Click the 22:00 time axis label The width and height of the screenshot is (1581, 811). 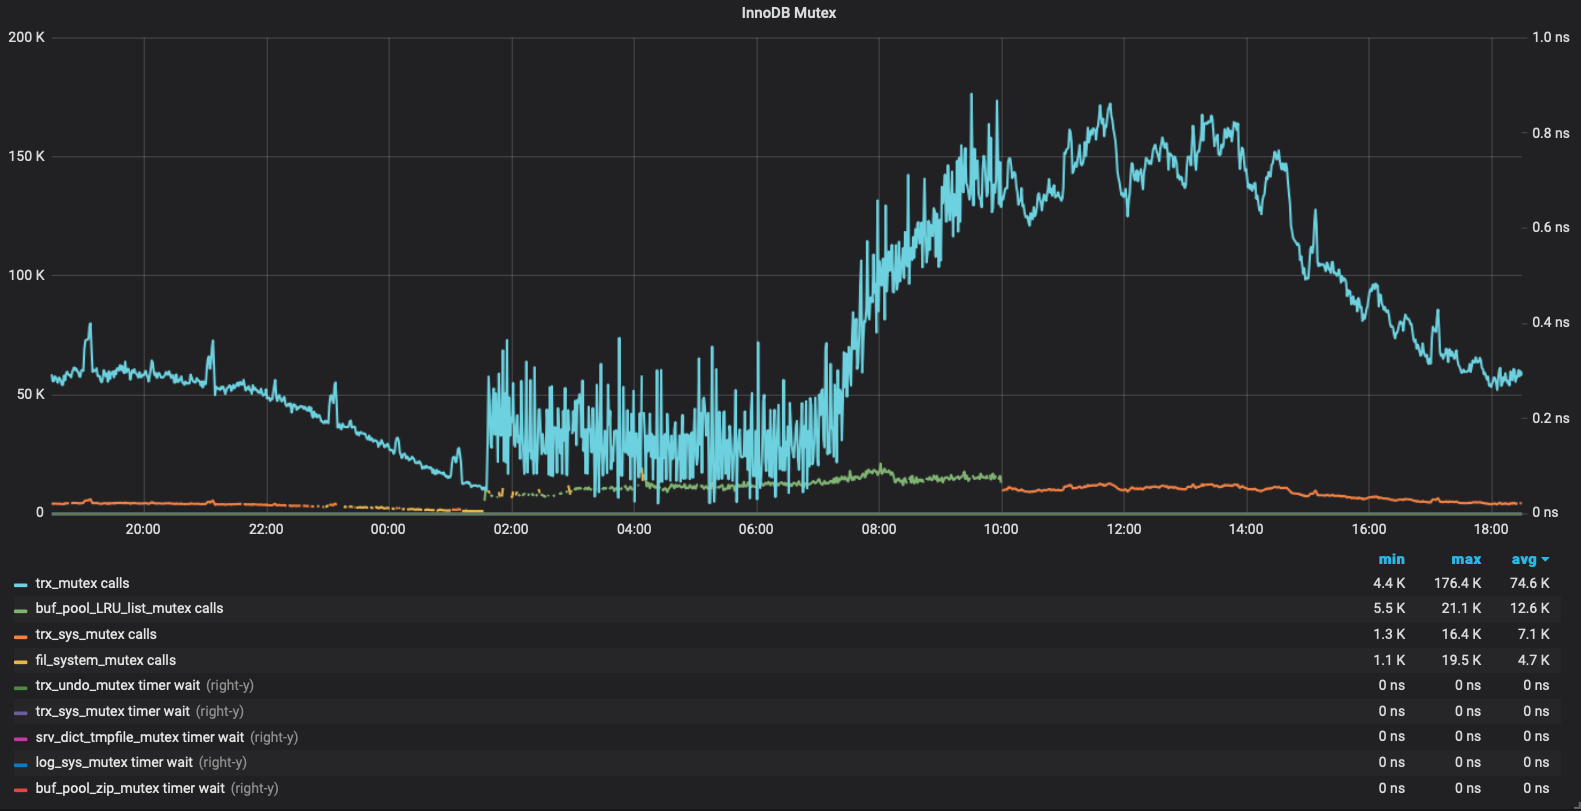coord(266,529)
